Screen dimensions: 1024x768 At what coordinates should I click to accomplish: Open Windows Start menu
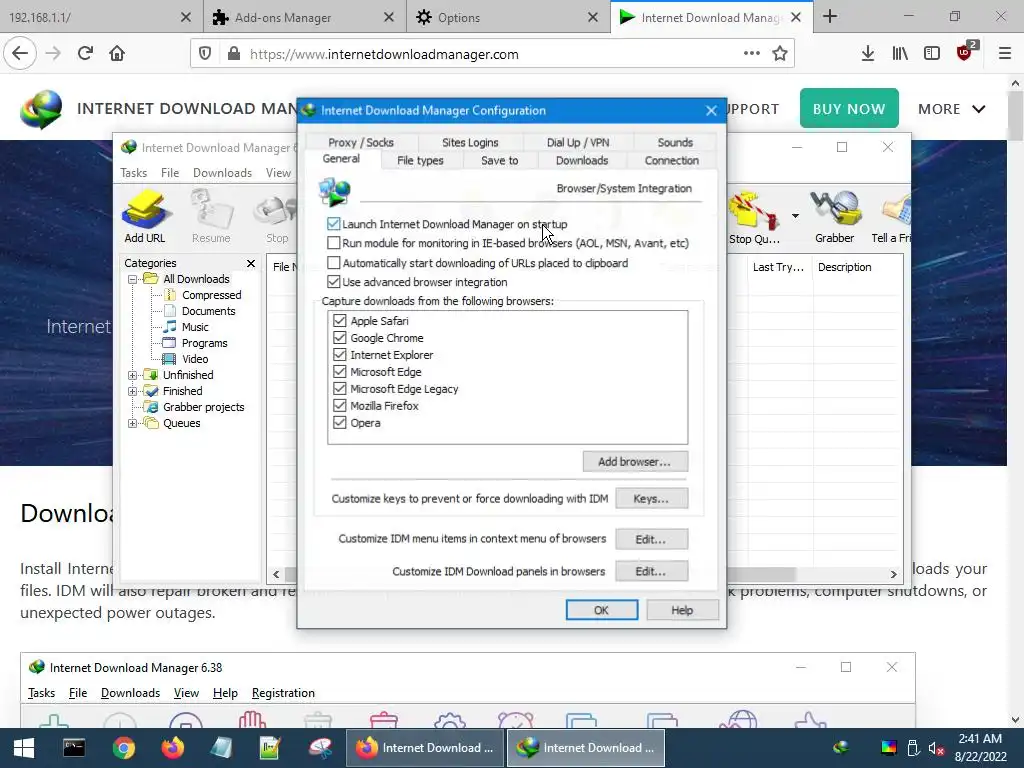(x=24, y=748)
